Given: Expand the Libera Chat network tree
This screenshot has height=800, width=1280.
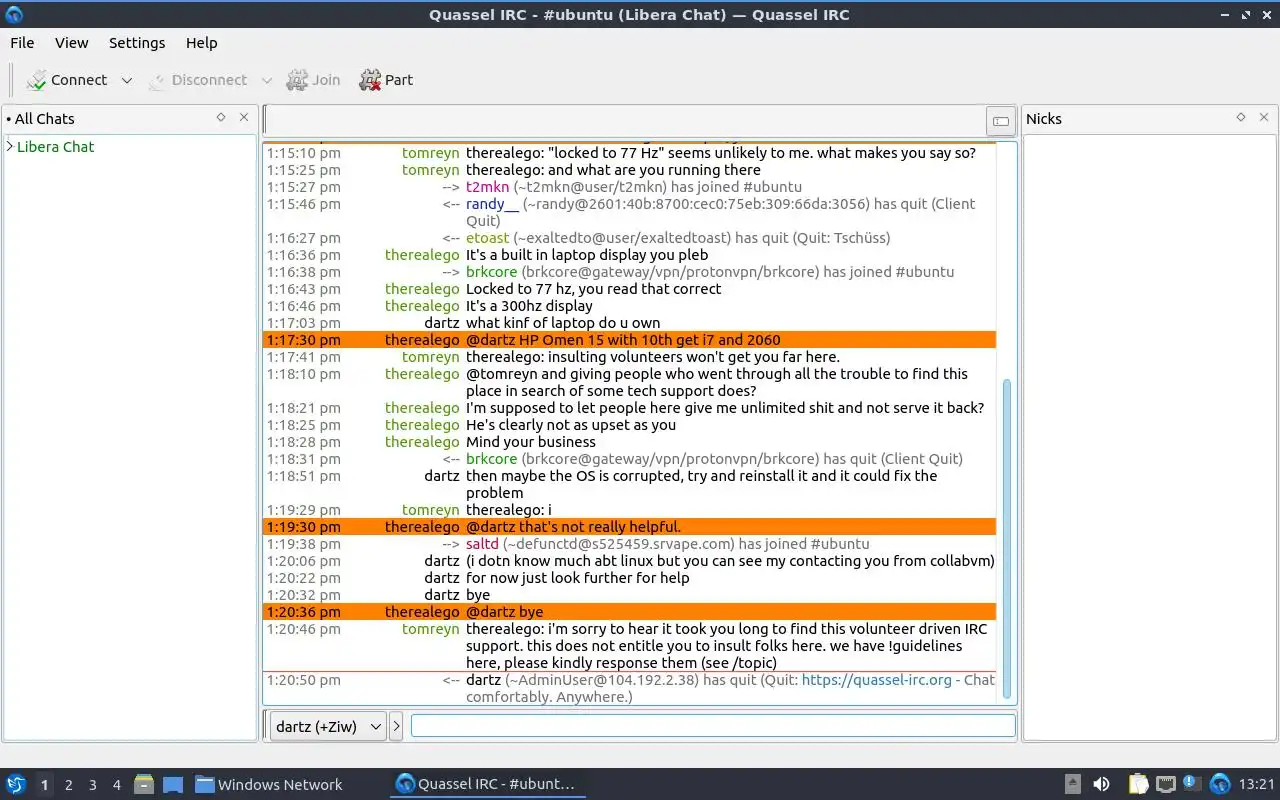Looking at the screenshot, I should click(10, 146).
